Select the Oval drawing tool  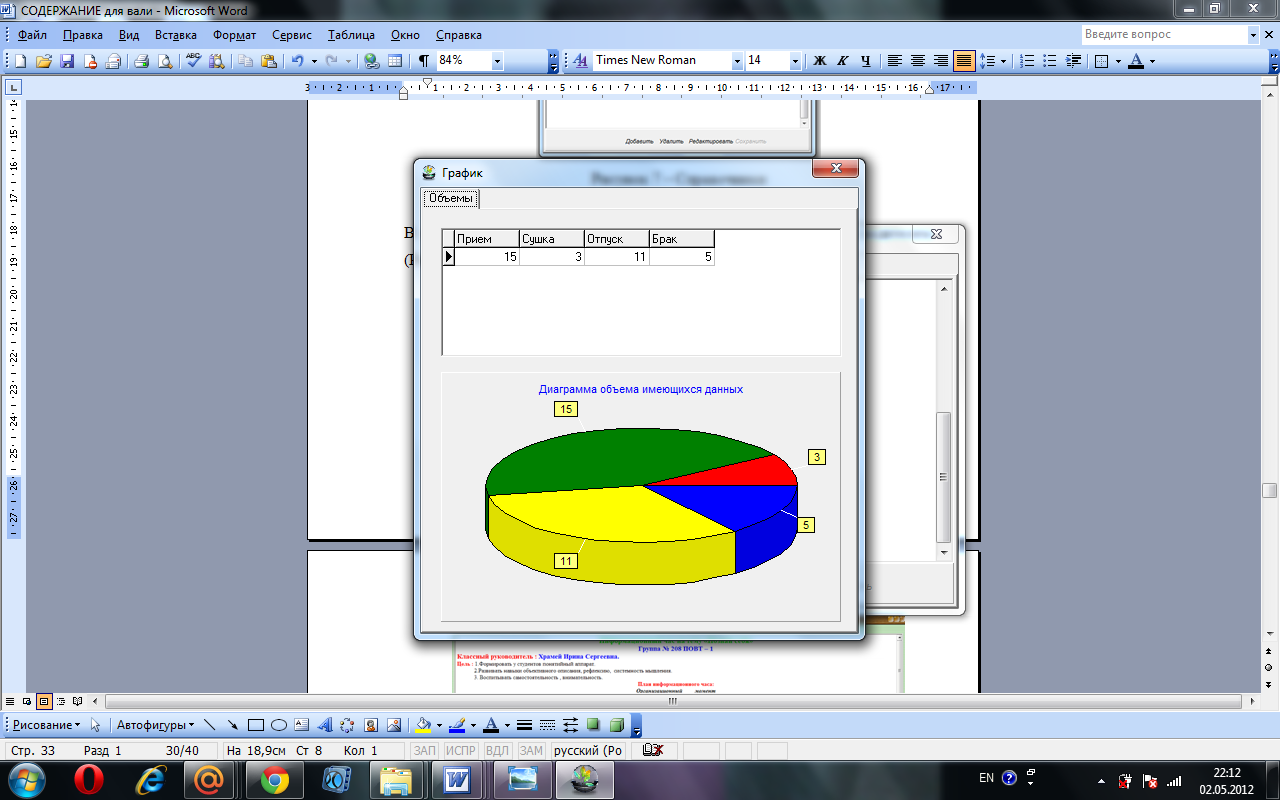[278, 725]
